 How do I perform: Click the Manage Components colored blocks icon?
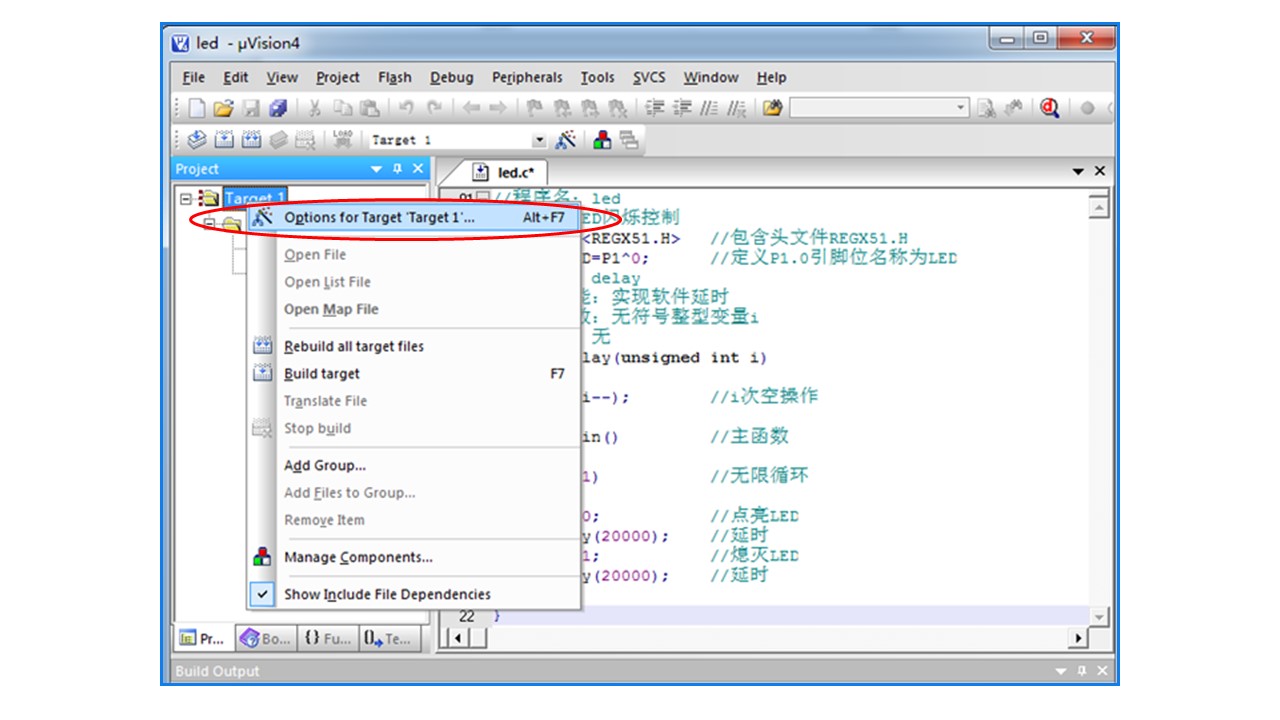(x=602, y=140)
